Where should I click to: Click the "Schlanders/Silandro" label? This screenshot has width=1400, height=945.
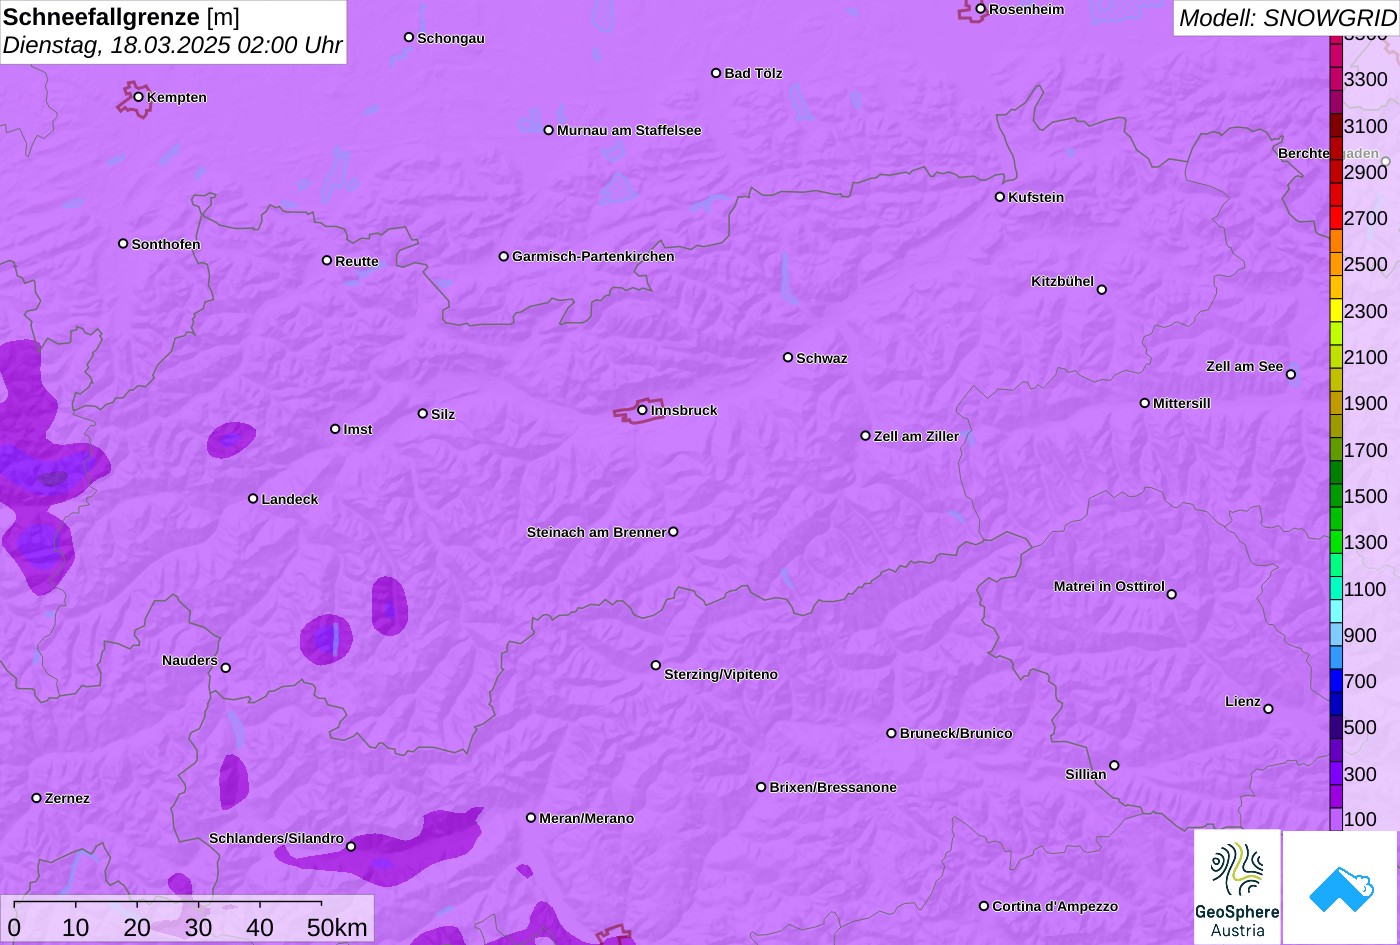tap(276, 838)
